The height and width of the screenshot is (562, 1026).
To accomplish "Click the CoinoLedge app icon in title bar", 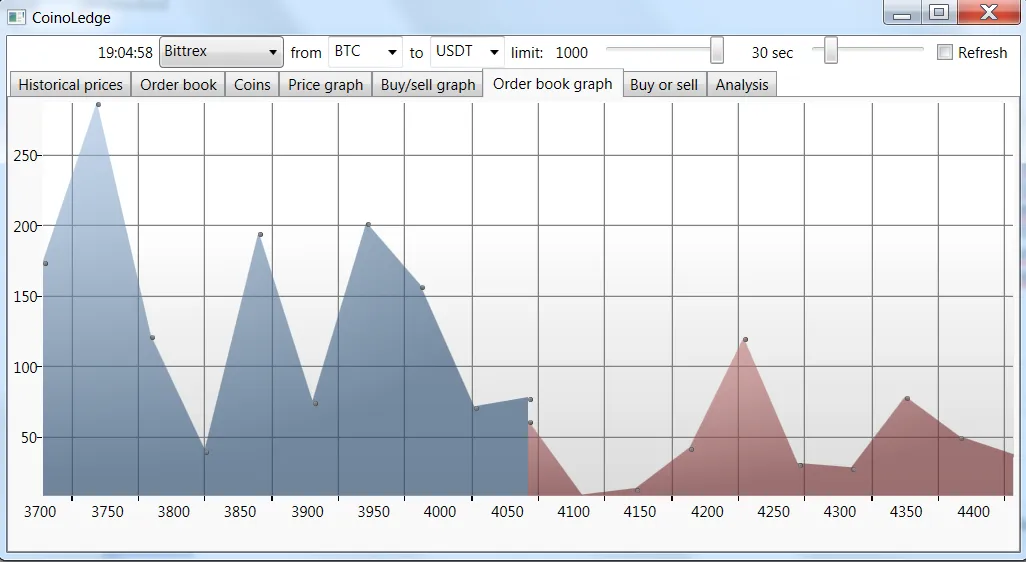I will tap(17, 18).
